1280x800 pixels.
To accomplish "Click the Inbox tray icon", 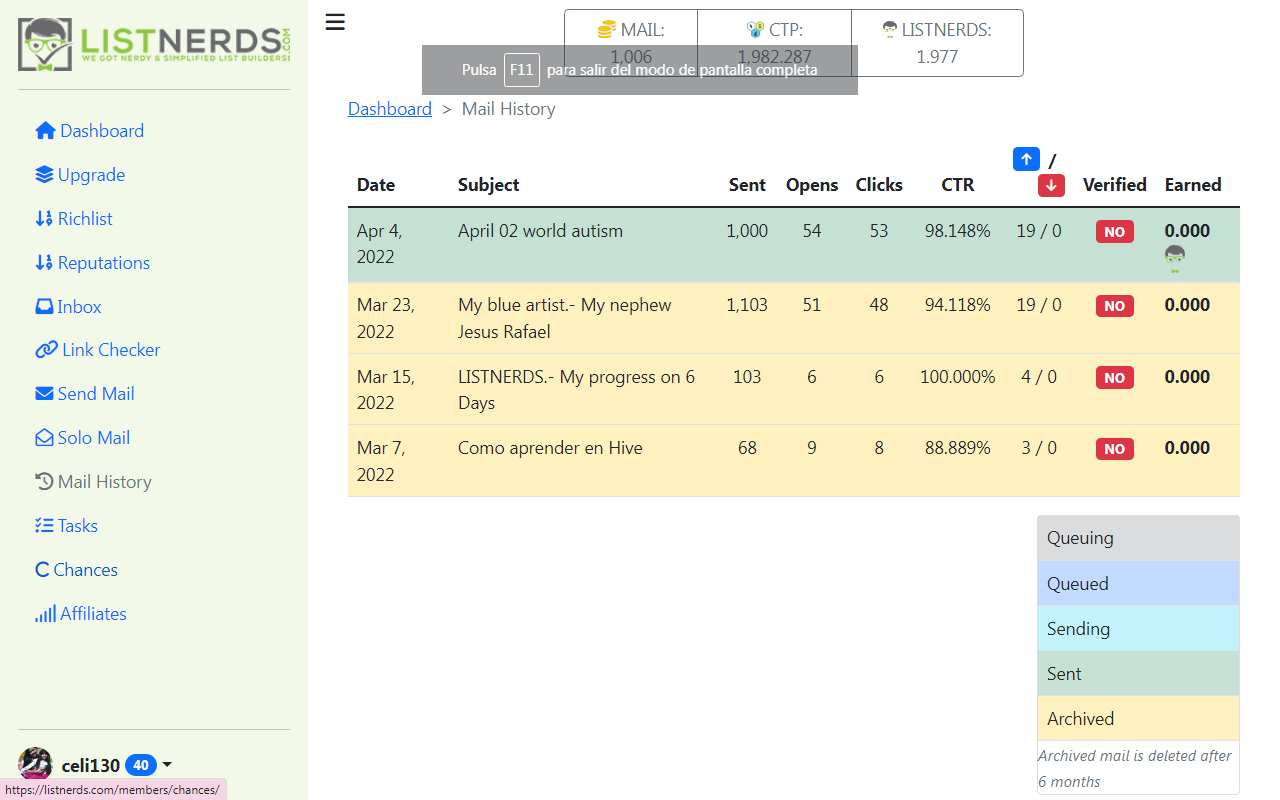I will coord(44,307).
